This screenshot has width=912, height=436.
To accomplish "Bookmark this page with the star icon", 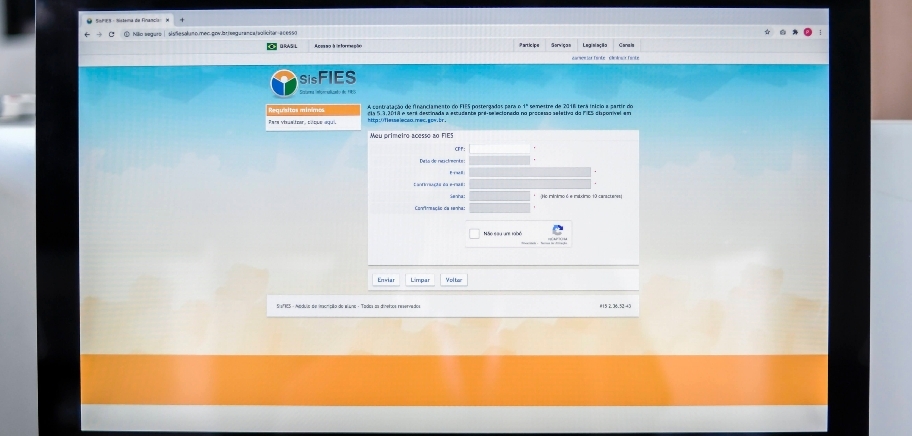I will point(767,33).
